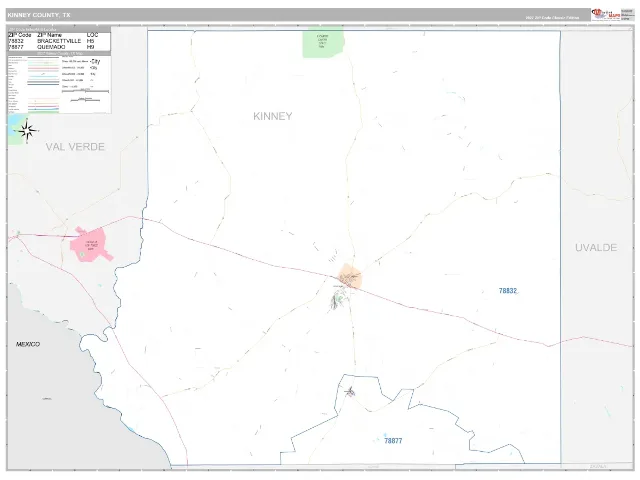640x480 pixels.
Task: Click the 'ZIP Code' column header
Action: 20,35
